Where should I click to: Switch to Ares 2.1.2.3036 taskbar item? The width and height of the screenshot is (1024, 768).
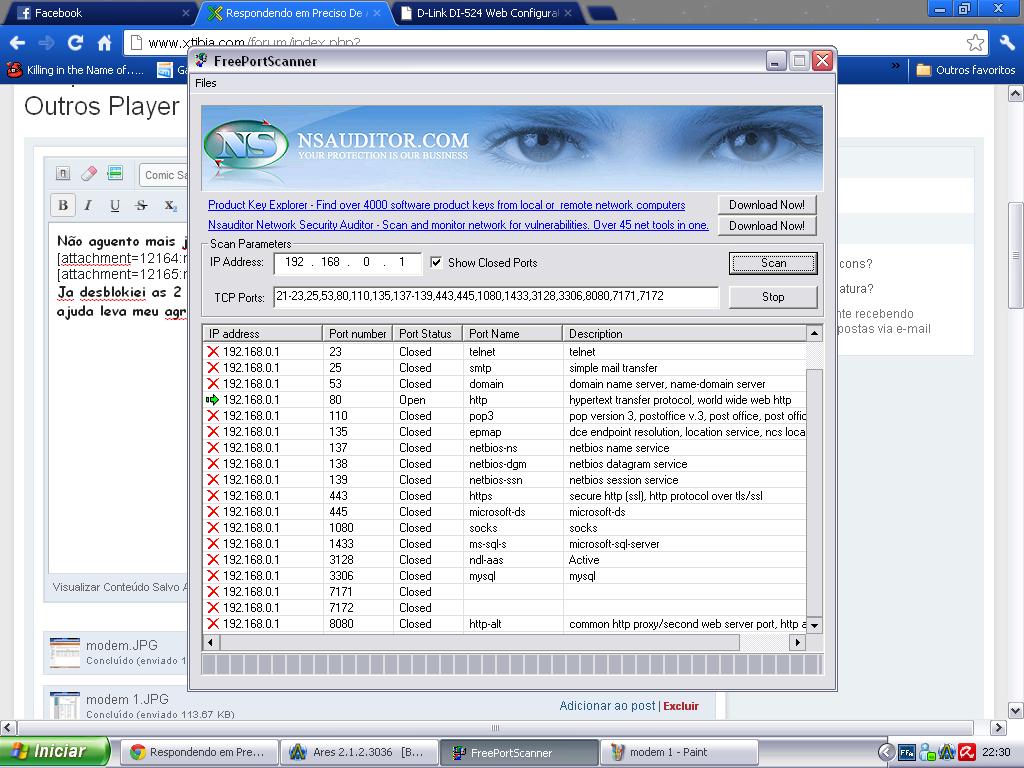(x=360, y=752)
